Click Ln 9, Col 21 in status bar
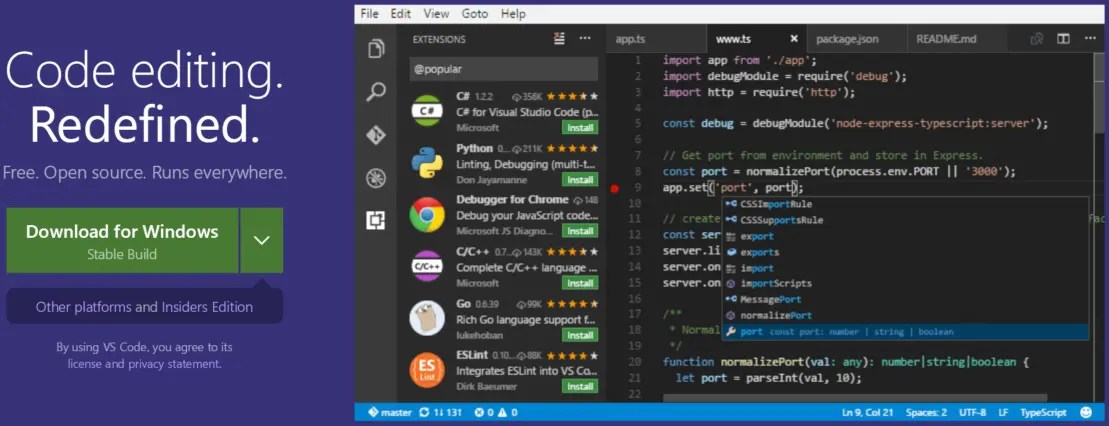Image resolution: width=1109 pixels, height=426 pixels. (867, 413)
